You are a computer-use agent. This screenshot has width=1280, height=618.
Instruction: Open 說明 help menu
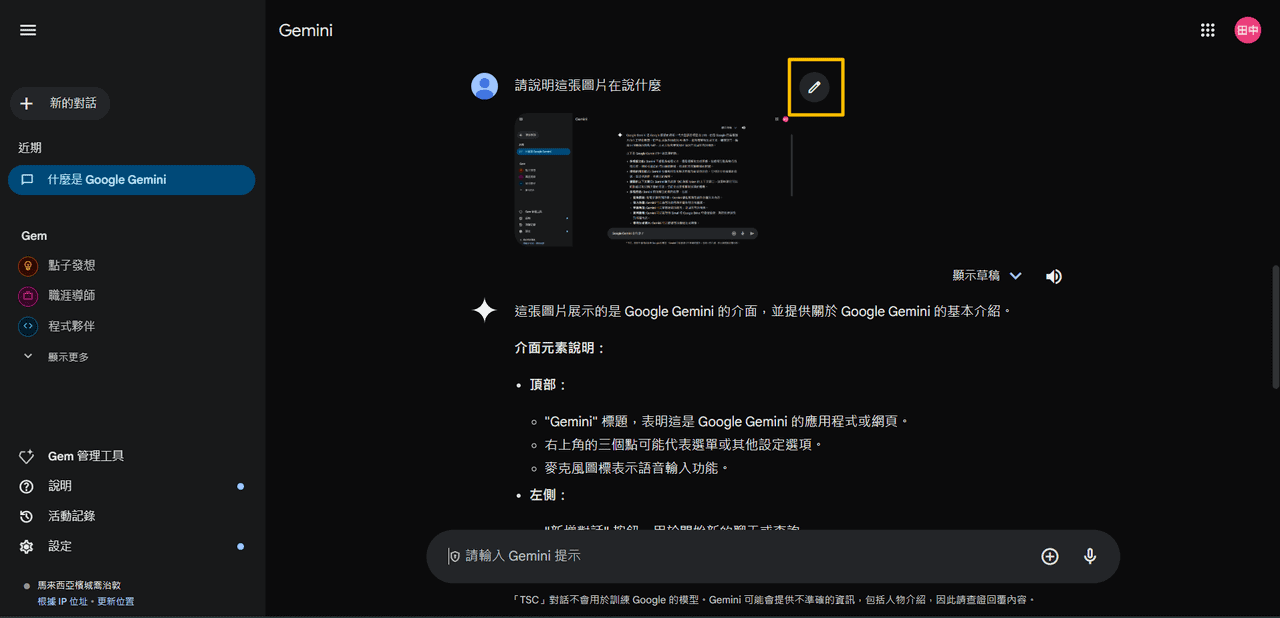60,486
